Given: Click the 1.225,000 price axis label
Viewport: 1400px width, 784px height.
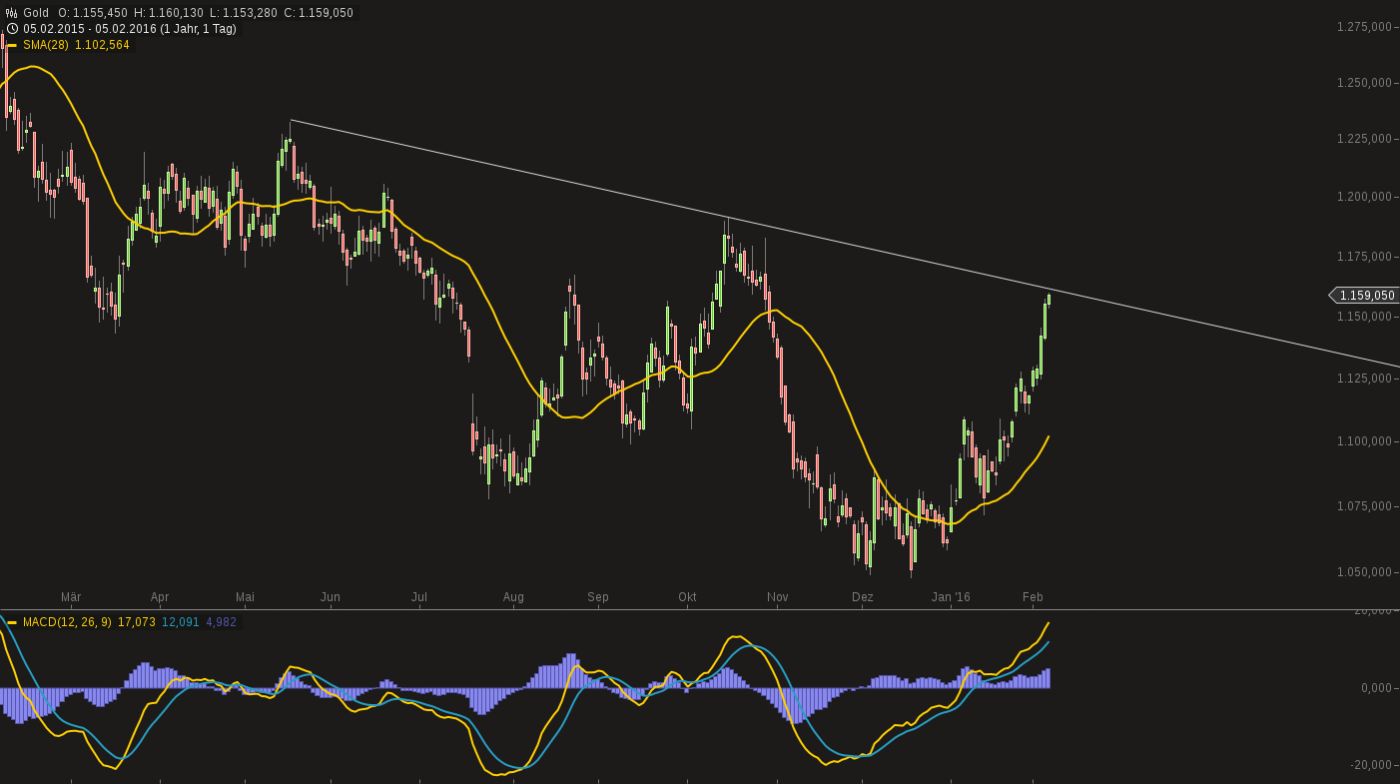Looking at the screenshot, I should point(1365,139).
